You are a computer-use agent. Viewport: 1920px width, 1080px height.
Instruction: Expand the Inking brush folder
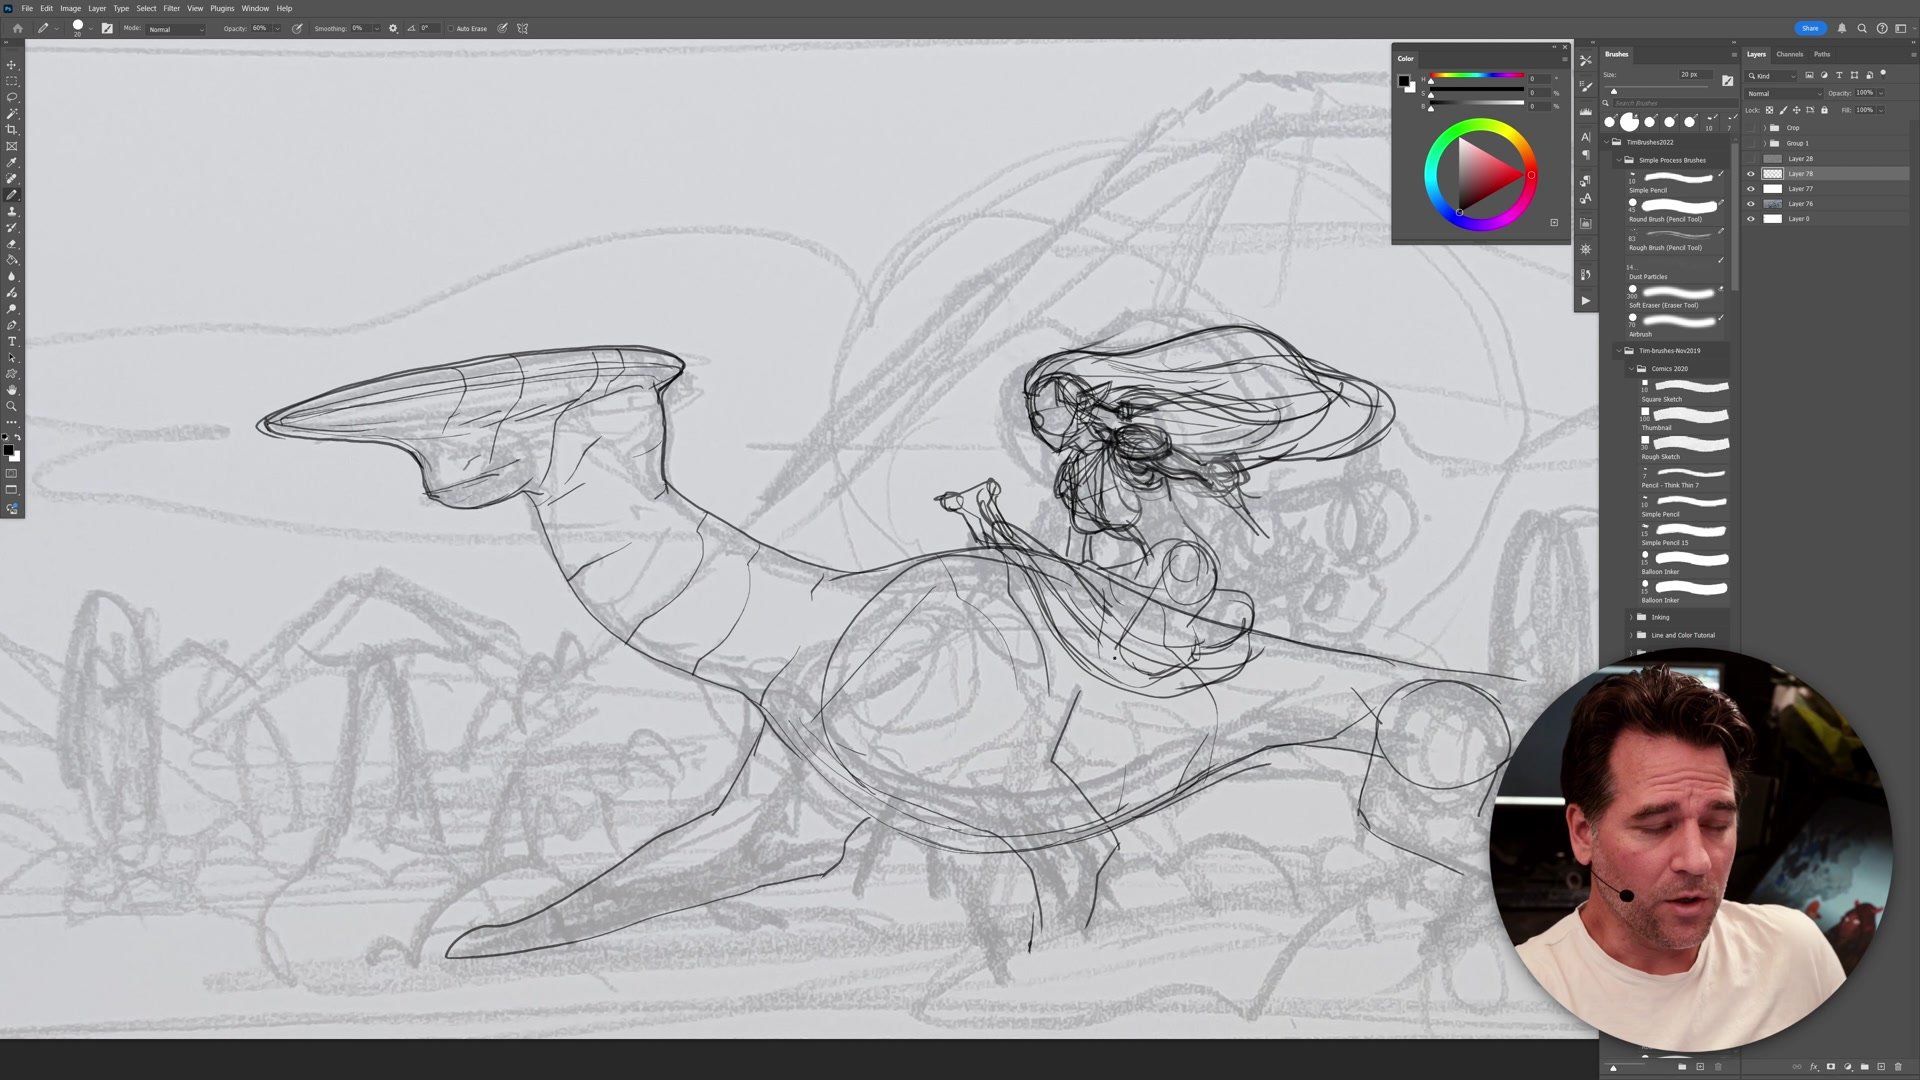(x=1631, y=617)
